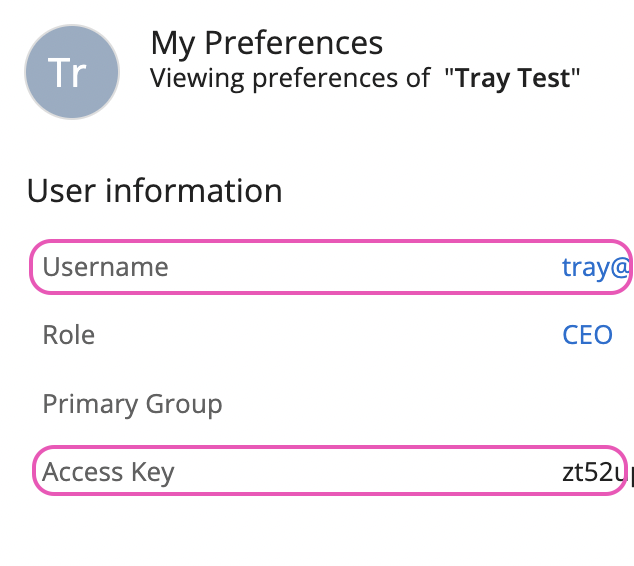634x566 pixels.
Task: Select the access key value starting "zt52u"
Action: (597, 472)
